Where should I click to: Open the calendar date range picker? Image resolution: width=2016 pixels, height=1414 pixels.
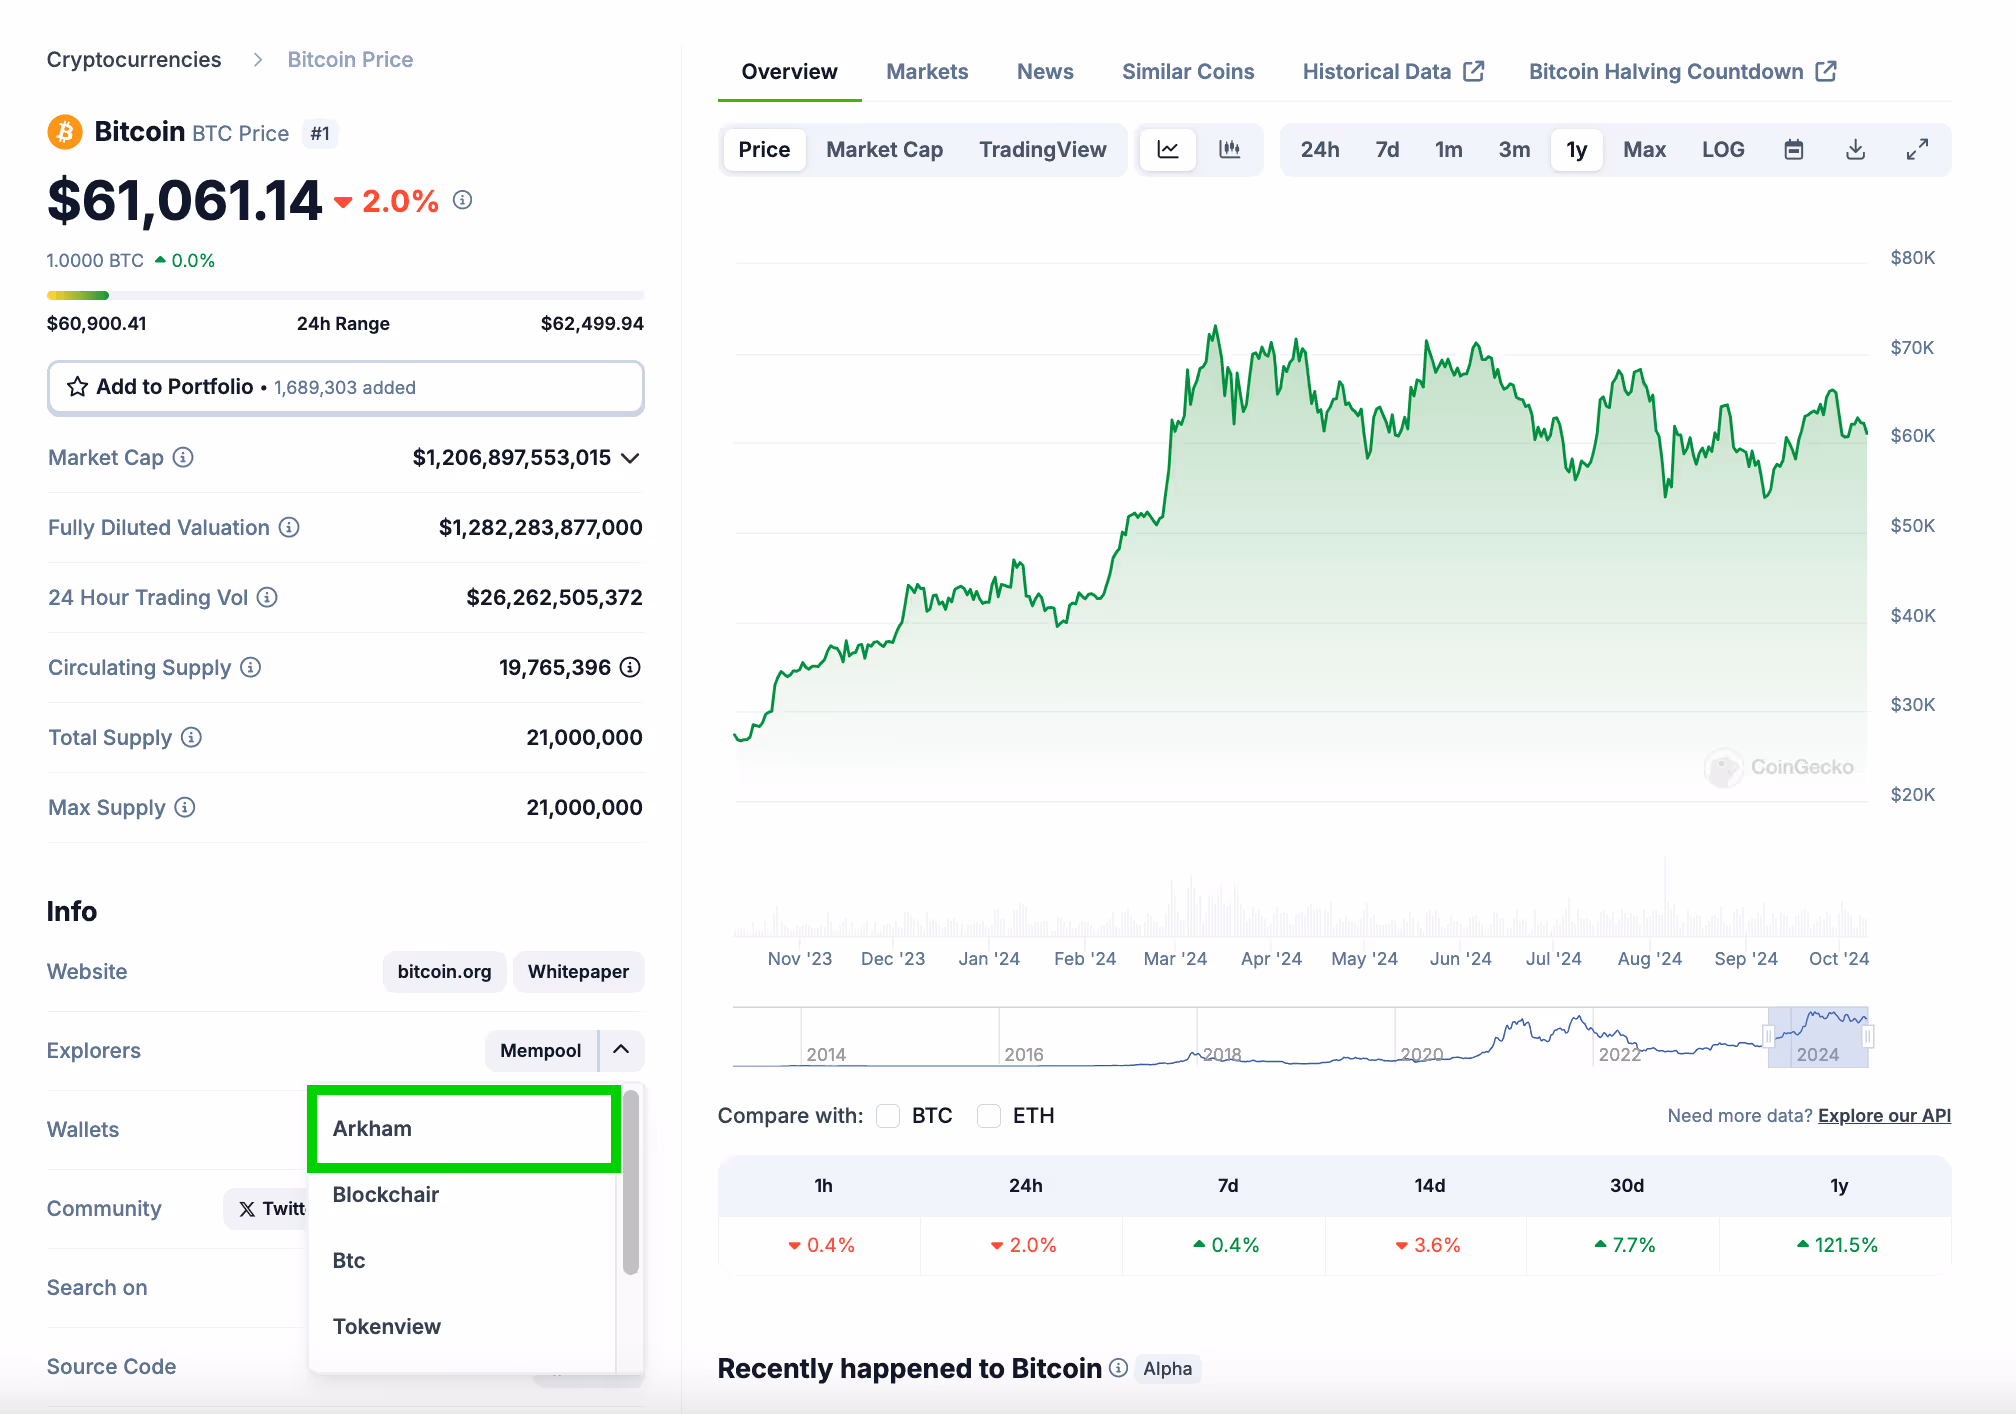tap(1793, 150)
